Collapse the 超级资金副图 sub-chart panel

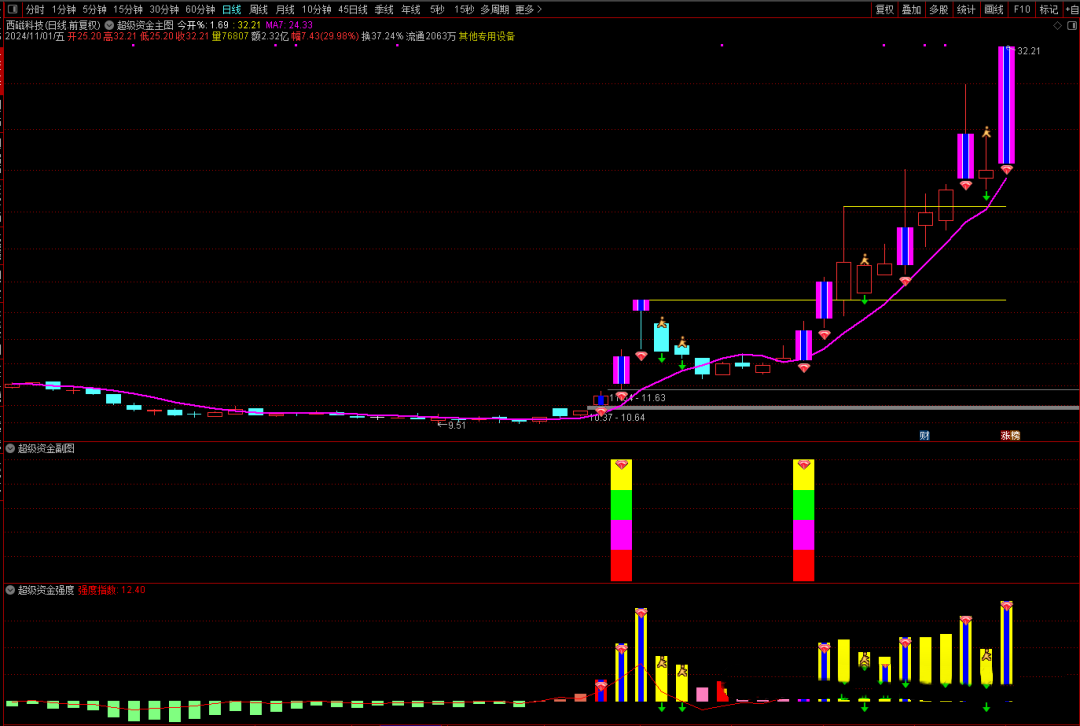click(10, 448)
